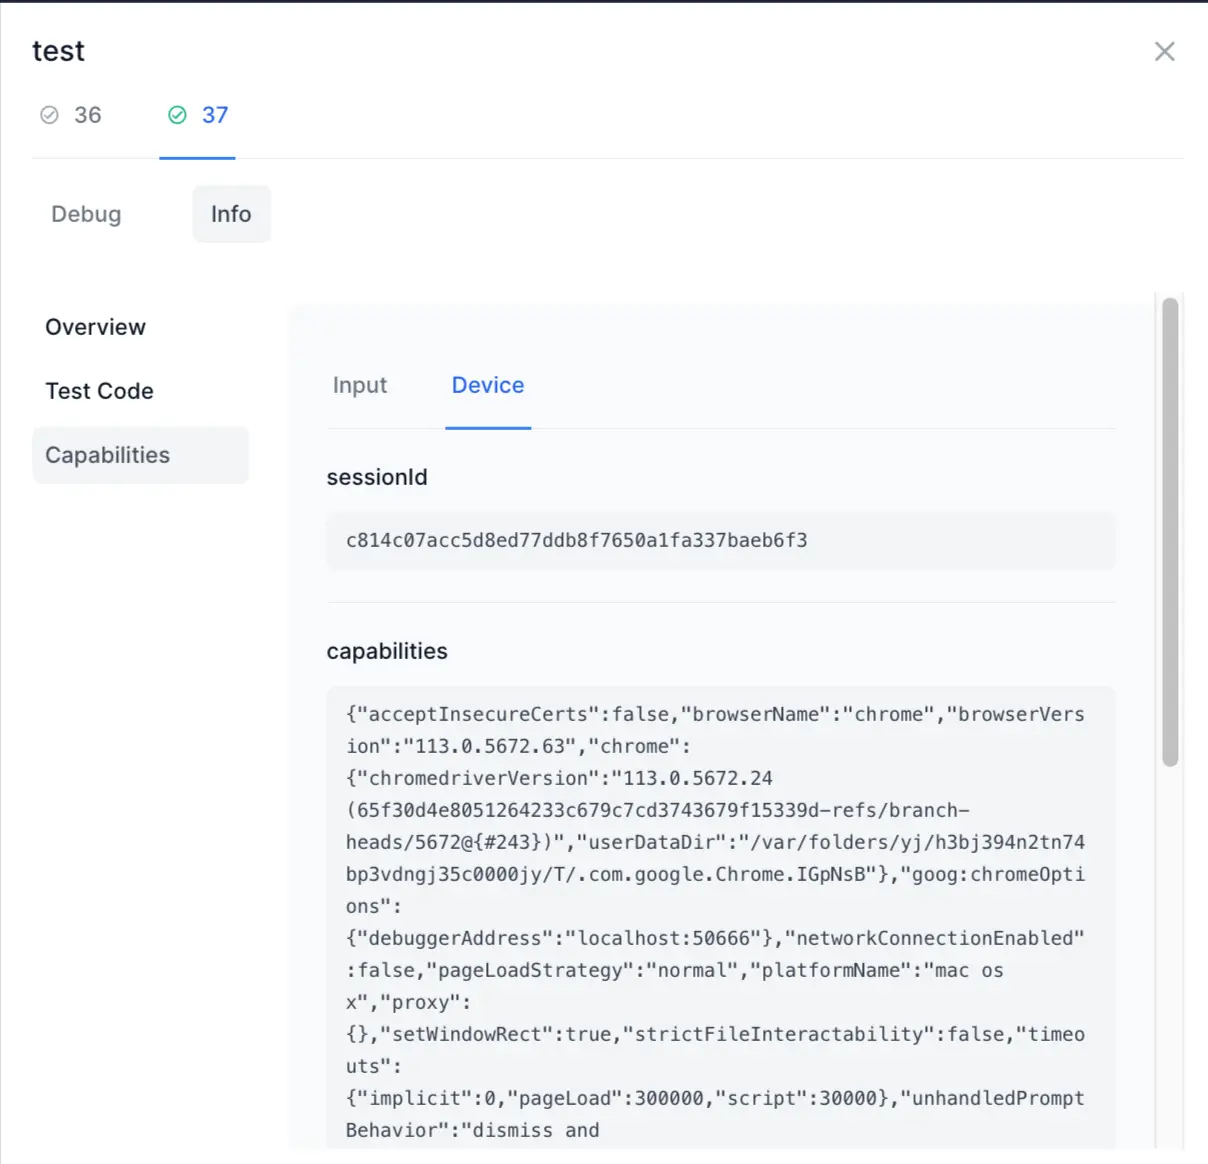The width and height of the screenshot is (1208, 1164).
Task: Open the Debug tab
Action: pyautogui.click(x=86, y=214)
